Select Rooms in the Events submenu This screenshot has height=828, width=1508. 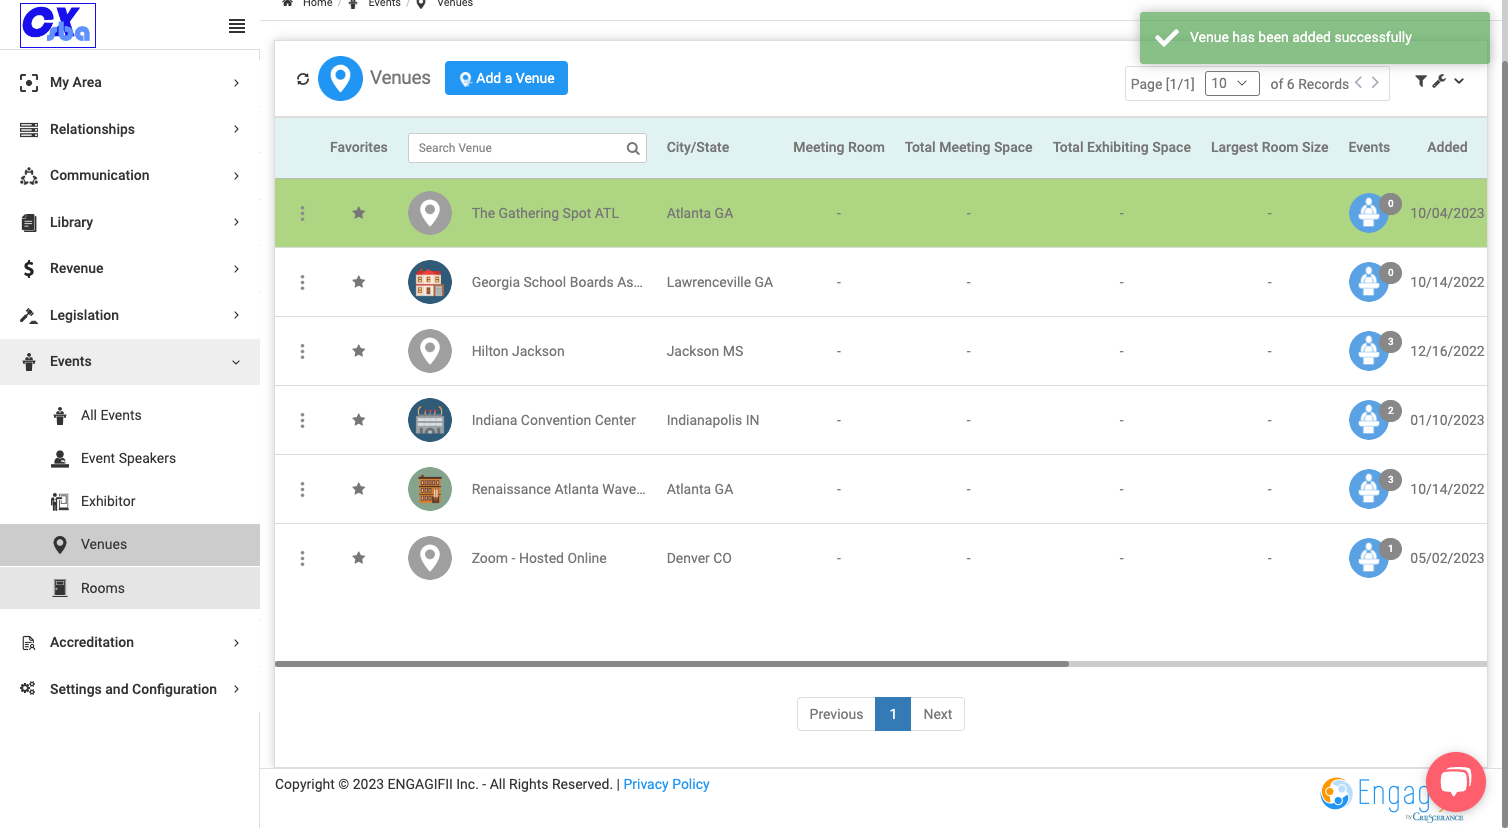point(130,588)
